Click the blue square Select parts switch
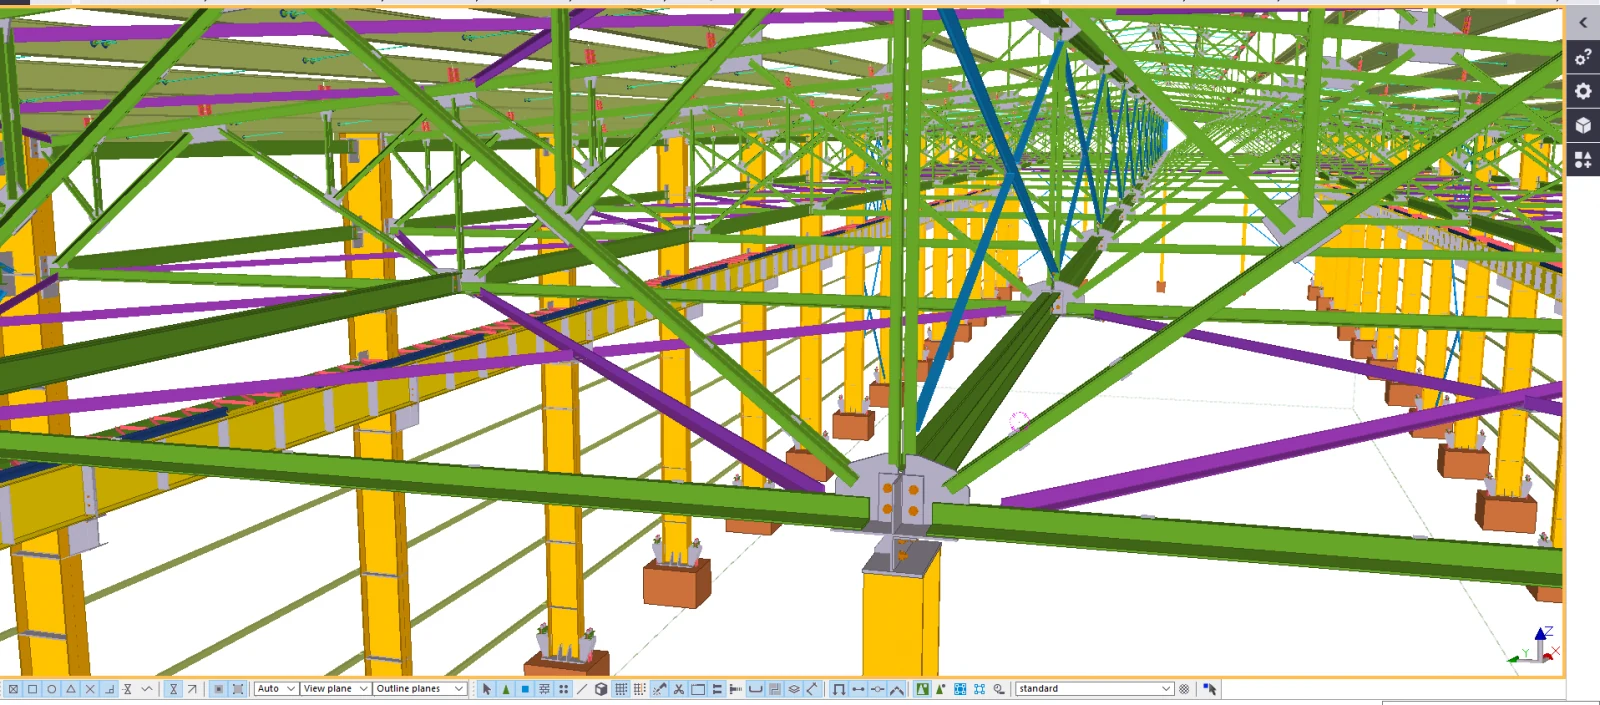The image size is (1600, 705). pos(525,689)
